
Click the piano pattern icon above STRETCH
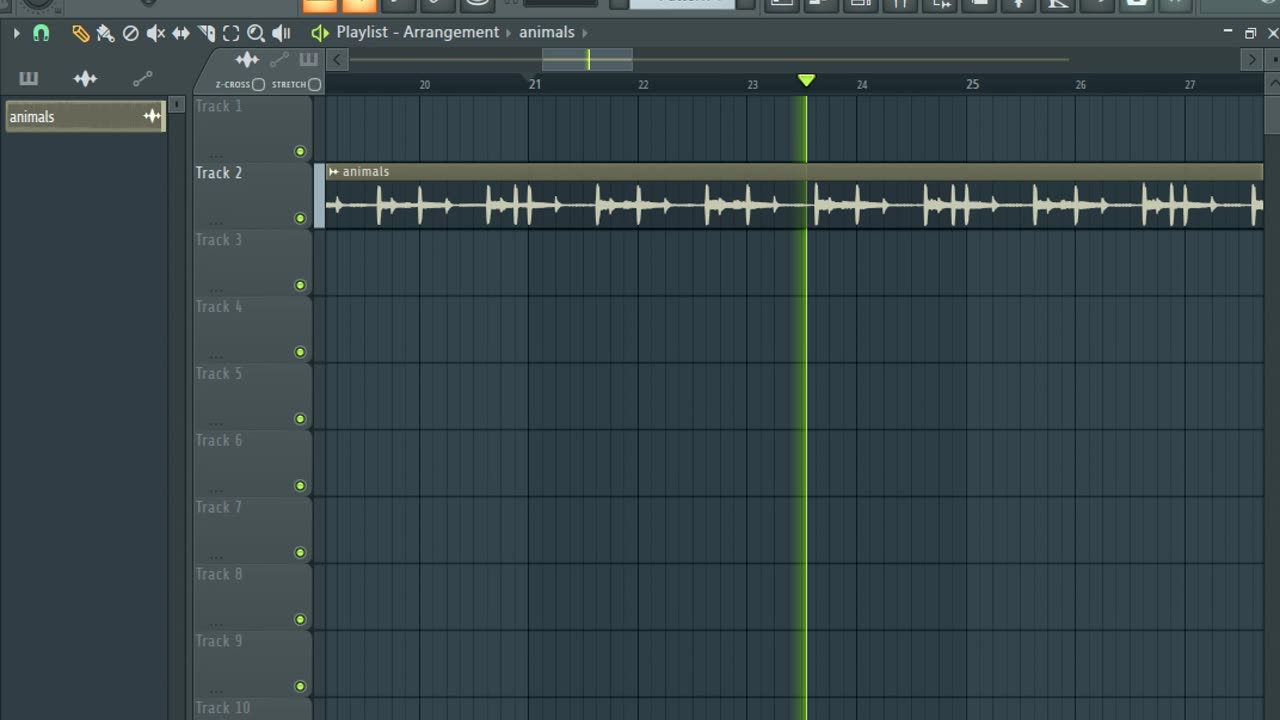pos(308,60)
